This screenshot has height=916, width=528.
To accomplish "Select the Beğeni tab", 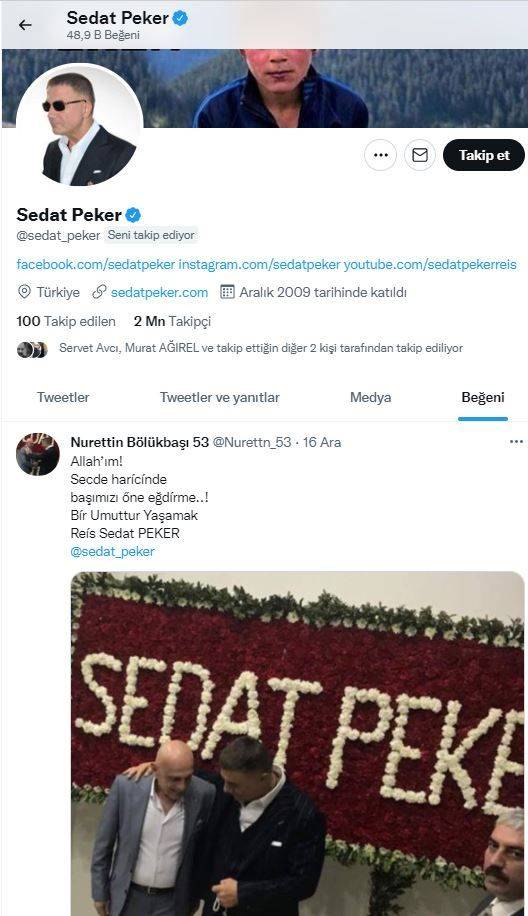I will tap(482, 398).
